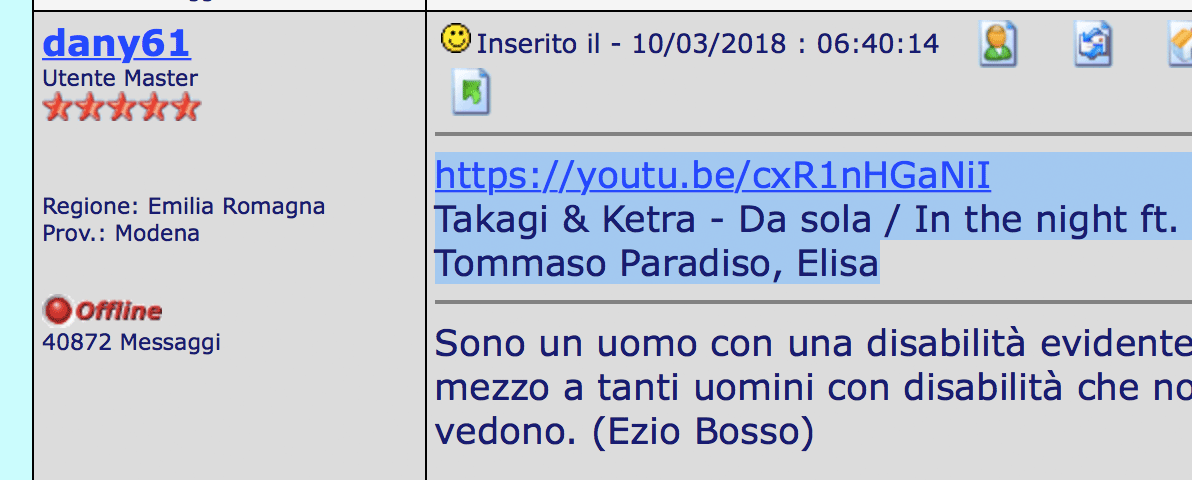This screenshot has height=480, width=1192.
Task: Click the red Offline status ball icon
Action: 58,310
